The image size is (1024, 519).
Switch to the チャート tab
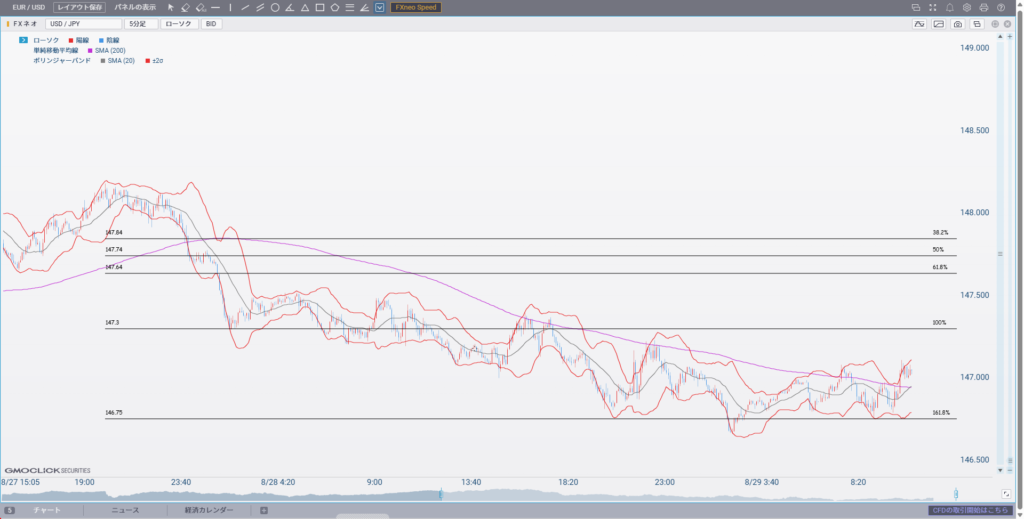click(47, 511)
